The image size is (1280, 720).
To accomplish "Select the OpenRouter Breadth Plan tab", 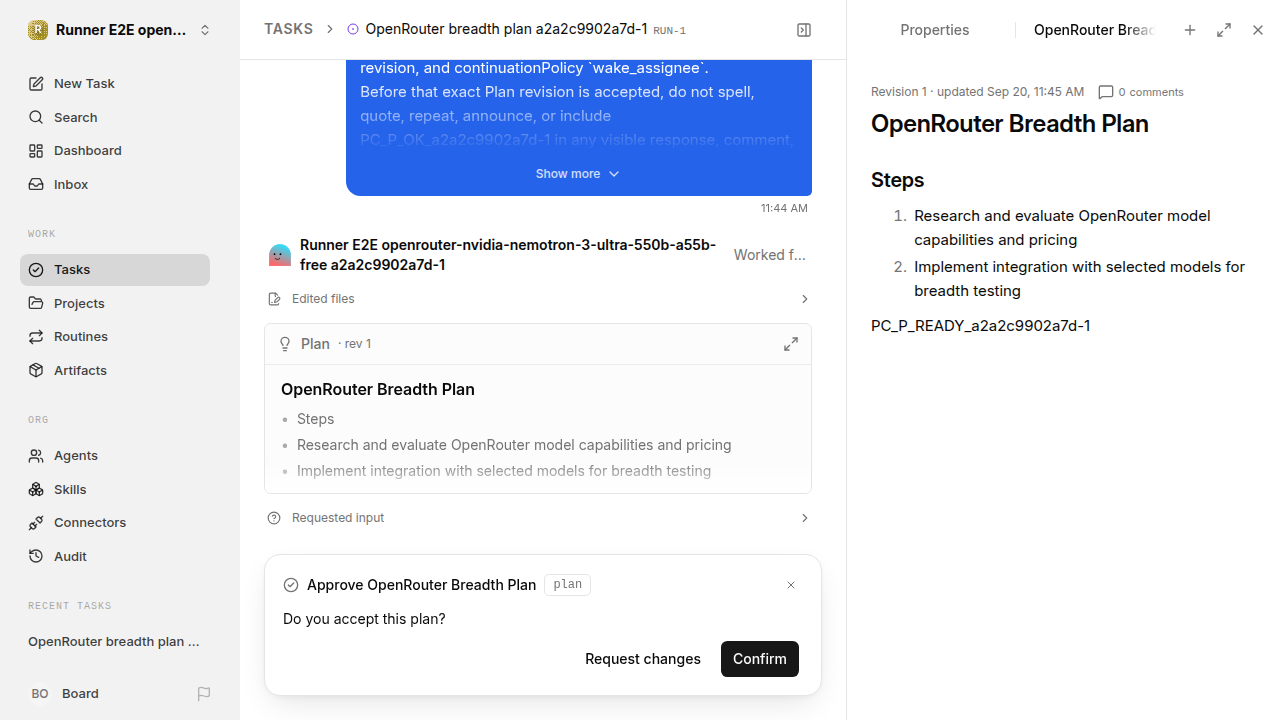I will [x=1094, y=30].
